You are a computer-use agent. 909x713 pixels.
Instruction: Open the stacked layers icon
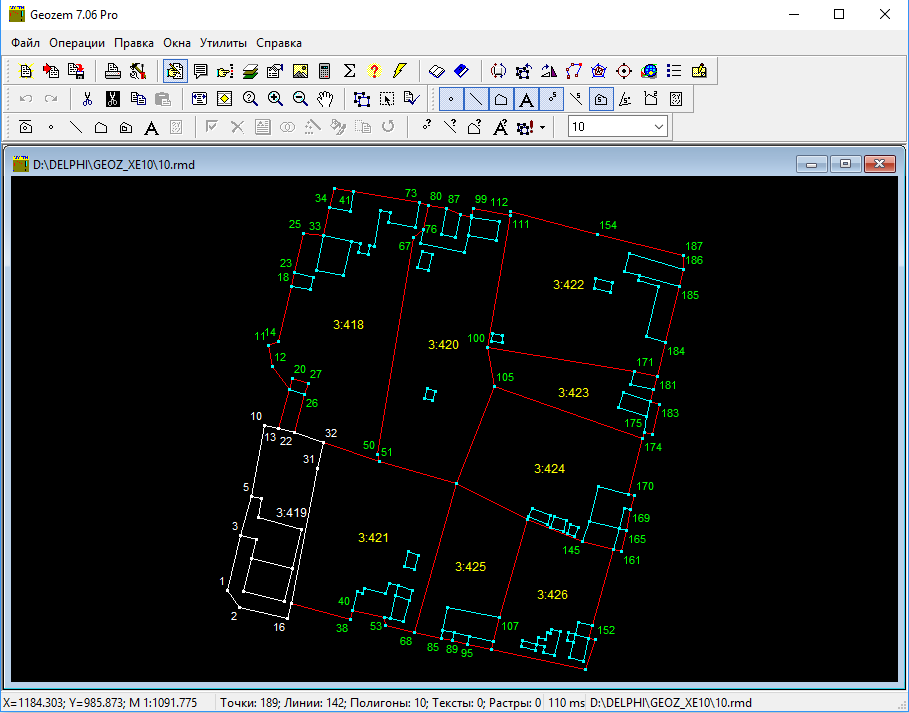click(x=250, y=71)
